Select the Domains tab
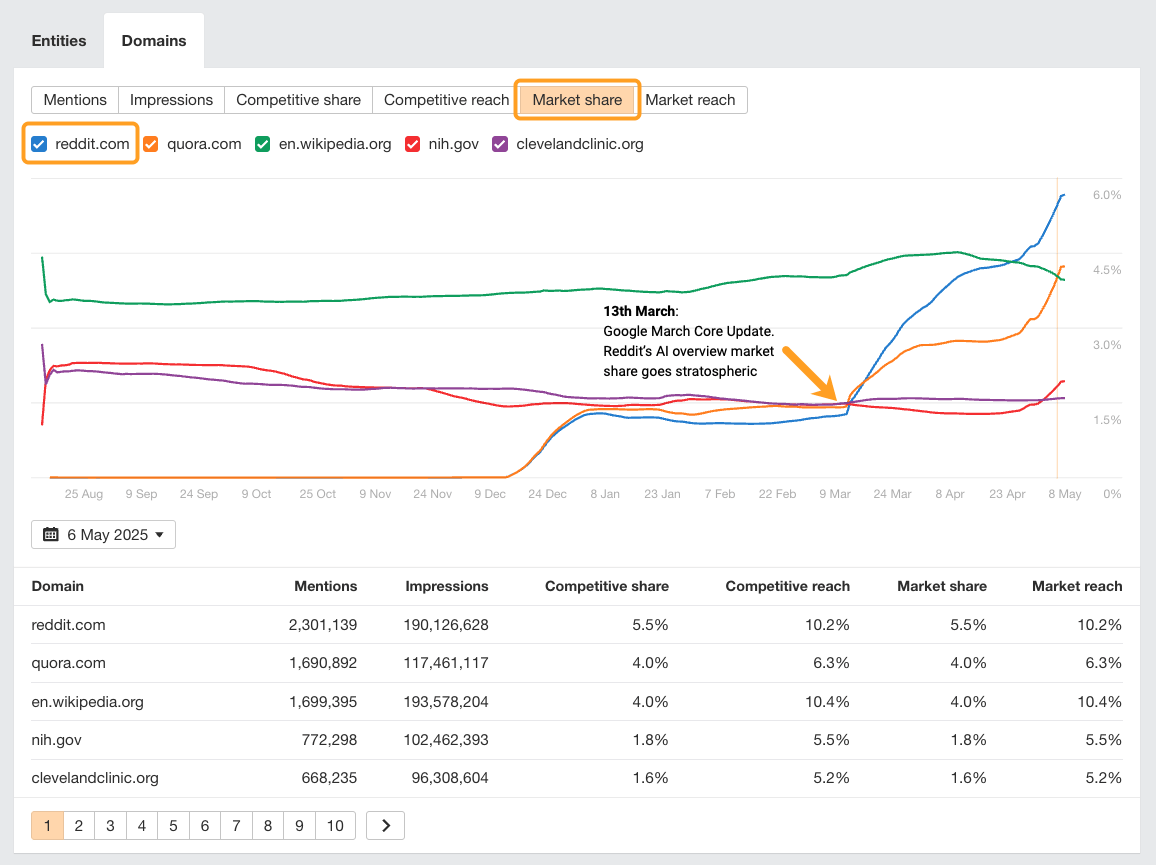1156x865 pixels. (x=154, y=40)
